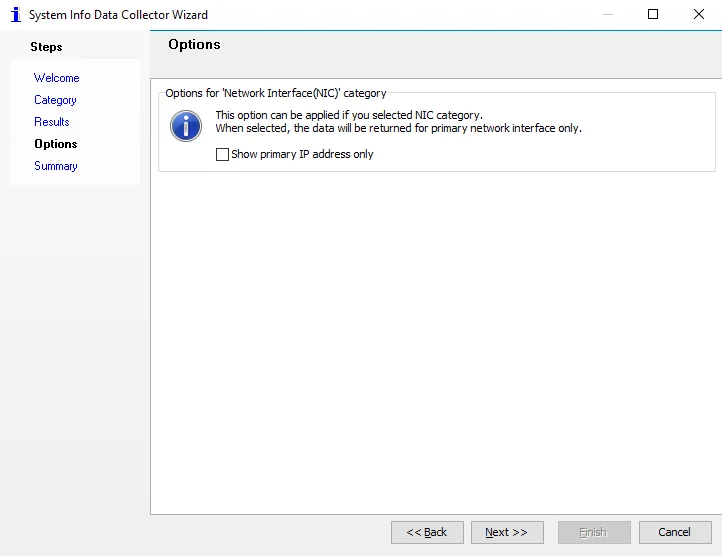The height and width of the screenshot is (556, 722).
Task: Click the blue information icon in NIC options
Action: click(x=186, y=126)
